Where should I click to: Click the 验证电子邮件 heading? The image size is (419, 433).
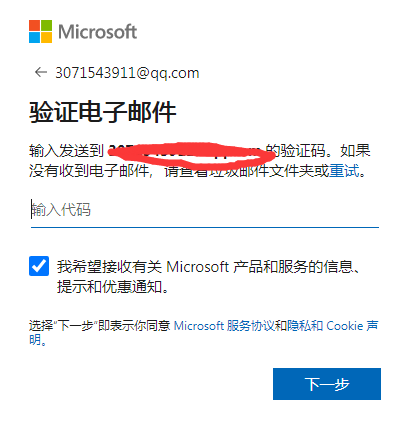point(103,112)
